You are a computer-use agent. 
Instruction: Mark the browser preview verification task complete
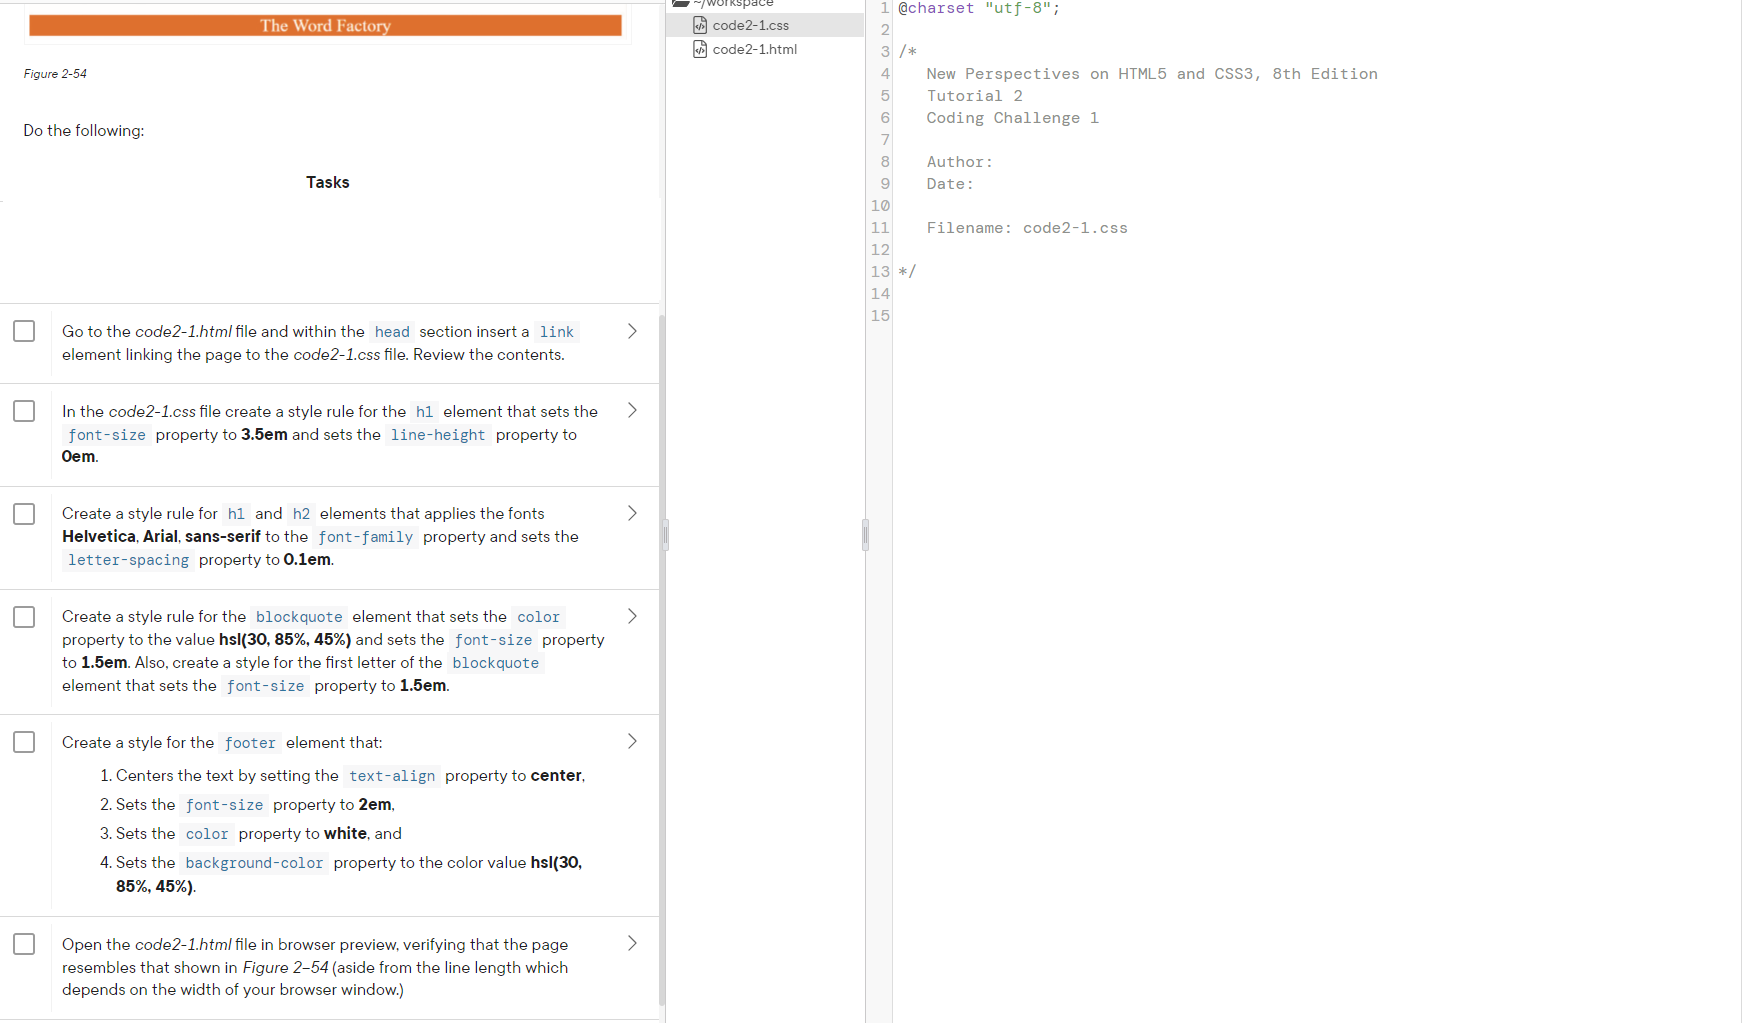click(x=24, y=943)
